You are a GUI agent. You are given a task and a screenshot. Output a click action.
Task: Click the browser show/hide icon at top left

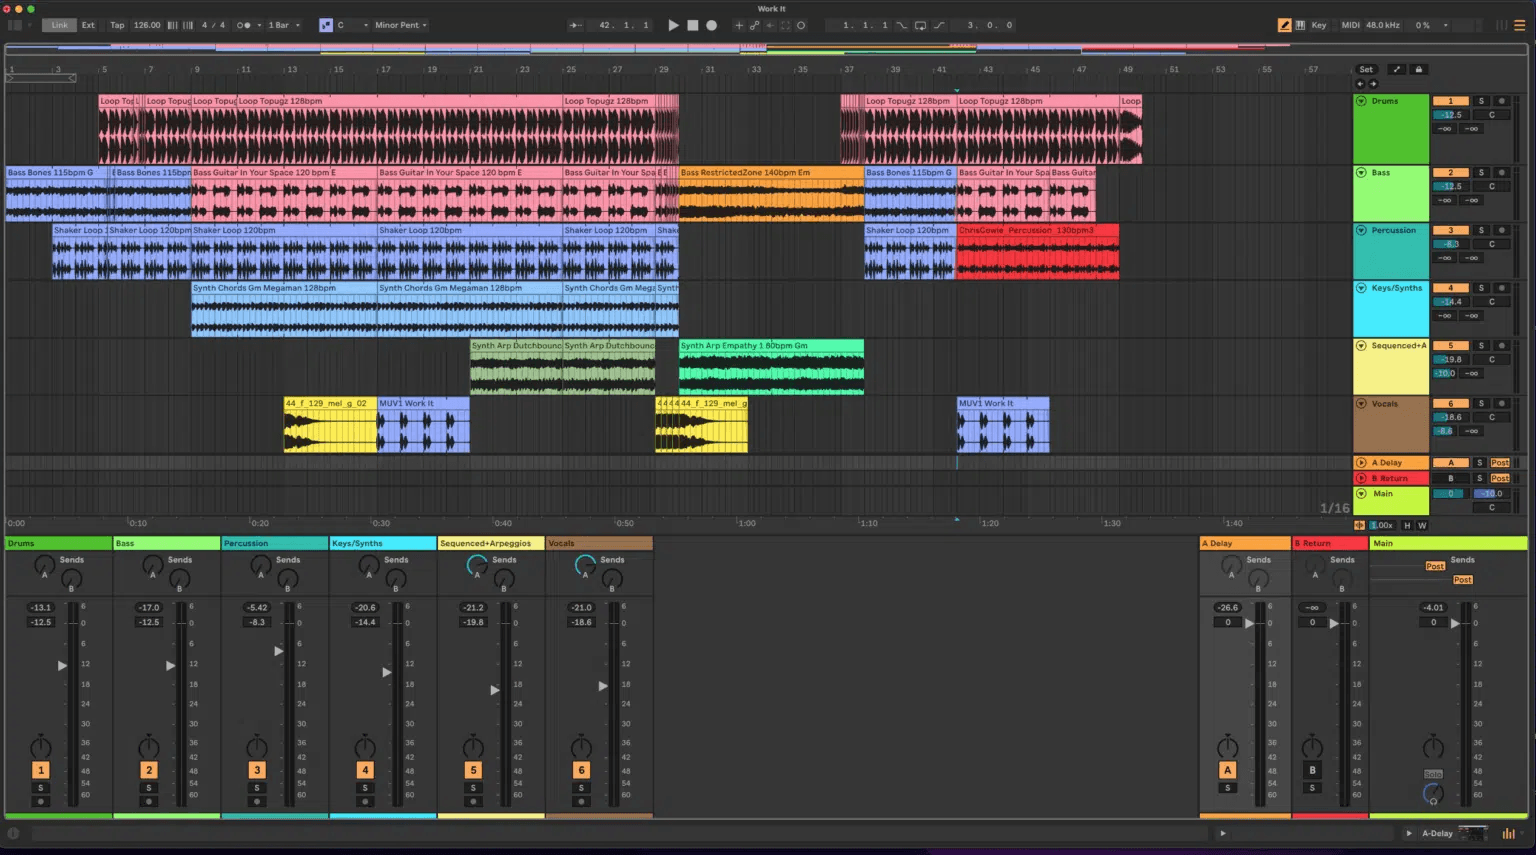pyautogui.click(x=15, y=25)
